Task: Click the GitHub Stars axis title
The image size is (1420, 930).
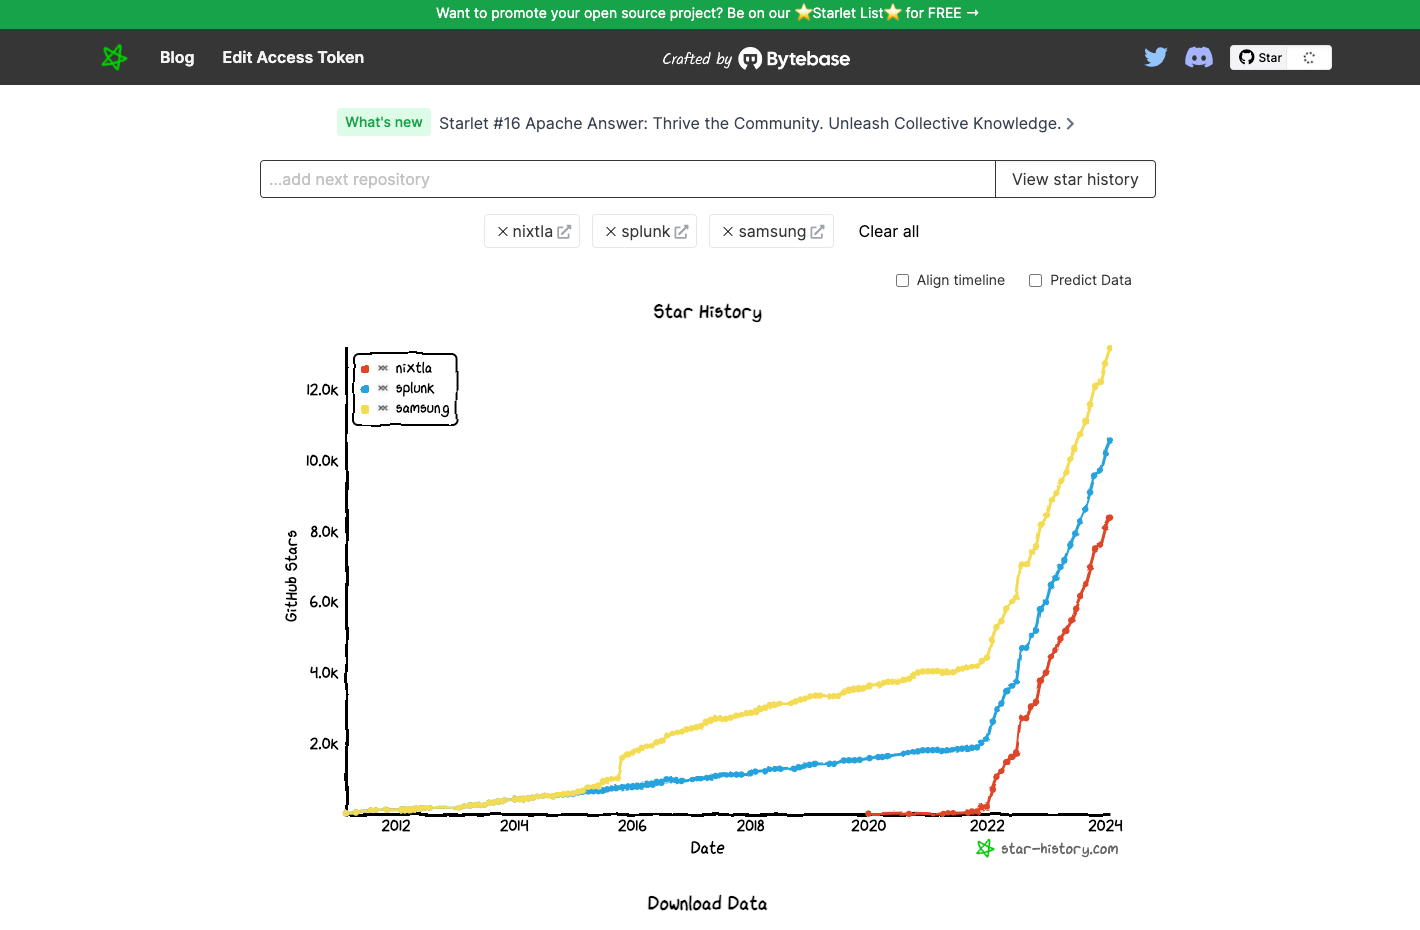Action: pyautogui.click(x=291, y=576)
